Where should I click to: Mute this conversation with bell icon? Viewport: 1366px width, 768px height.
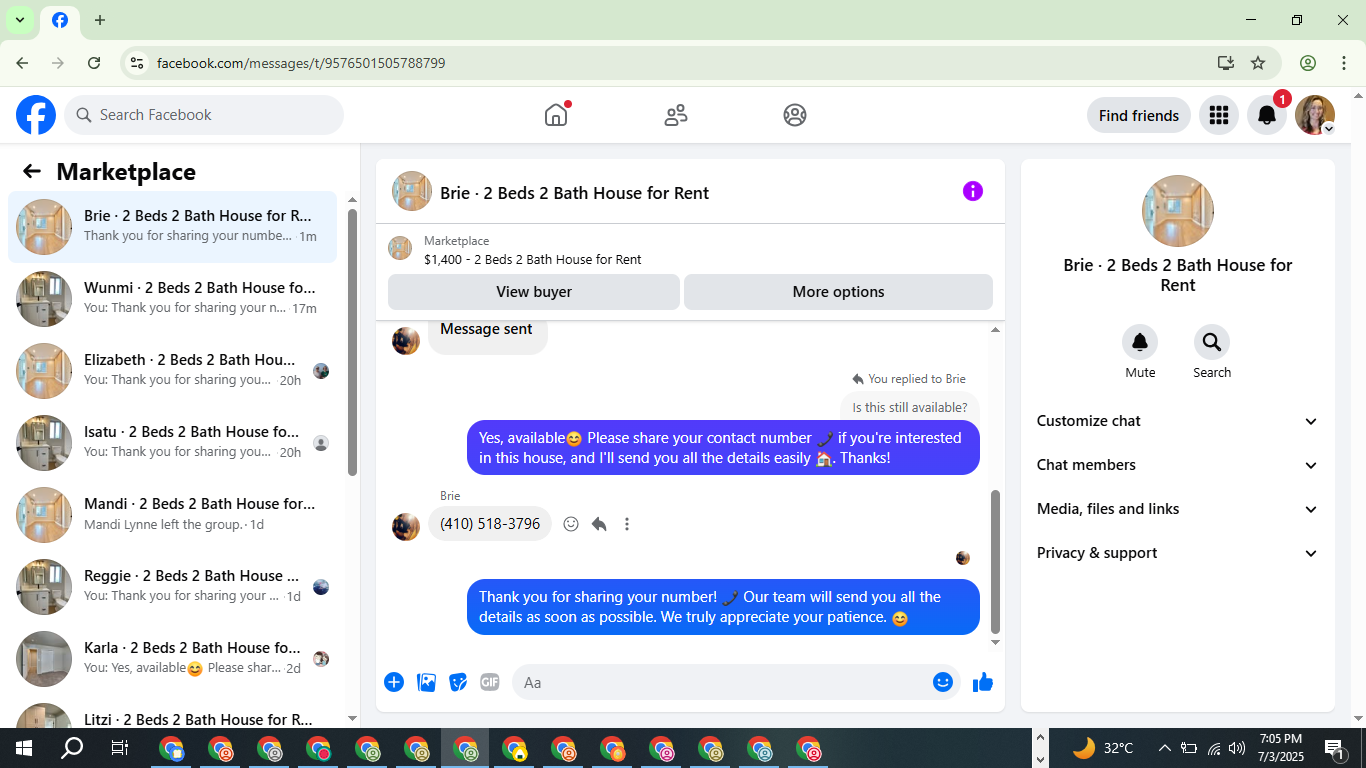(x=1140, y=343)
